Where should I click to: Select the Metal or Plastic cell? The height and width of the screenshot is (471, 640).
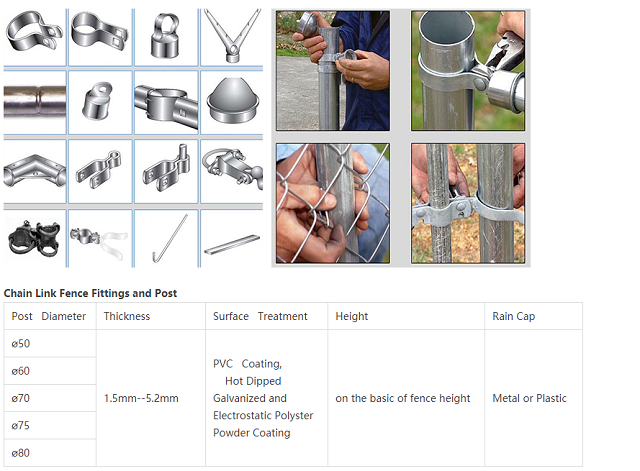533,398
